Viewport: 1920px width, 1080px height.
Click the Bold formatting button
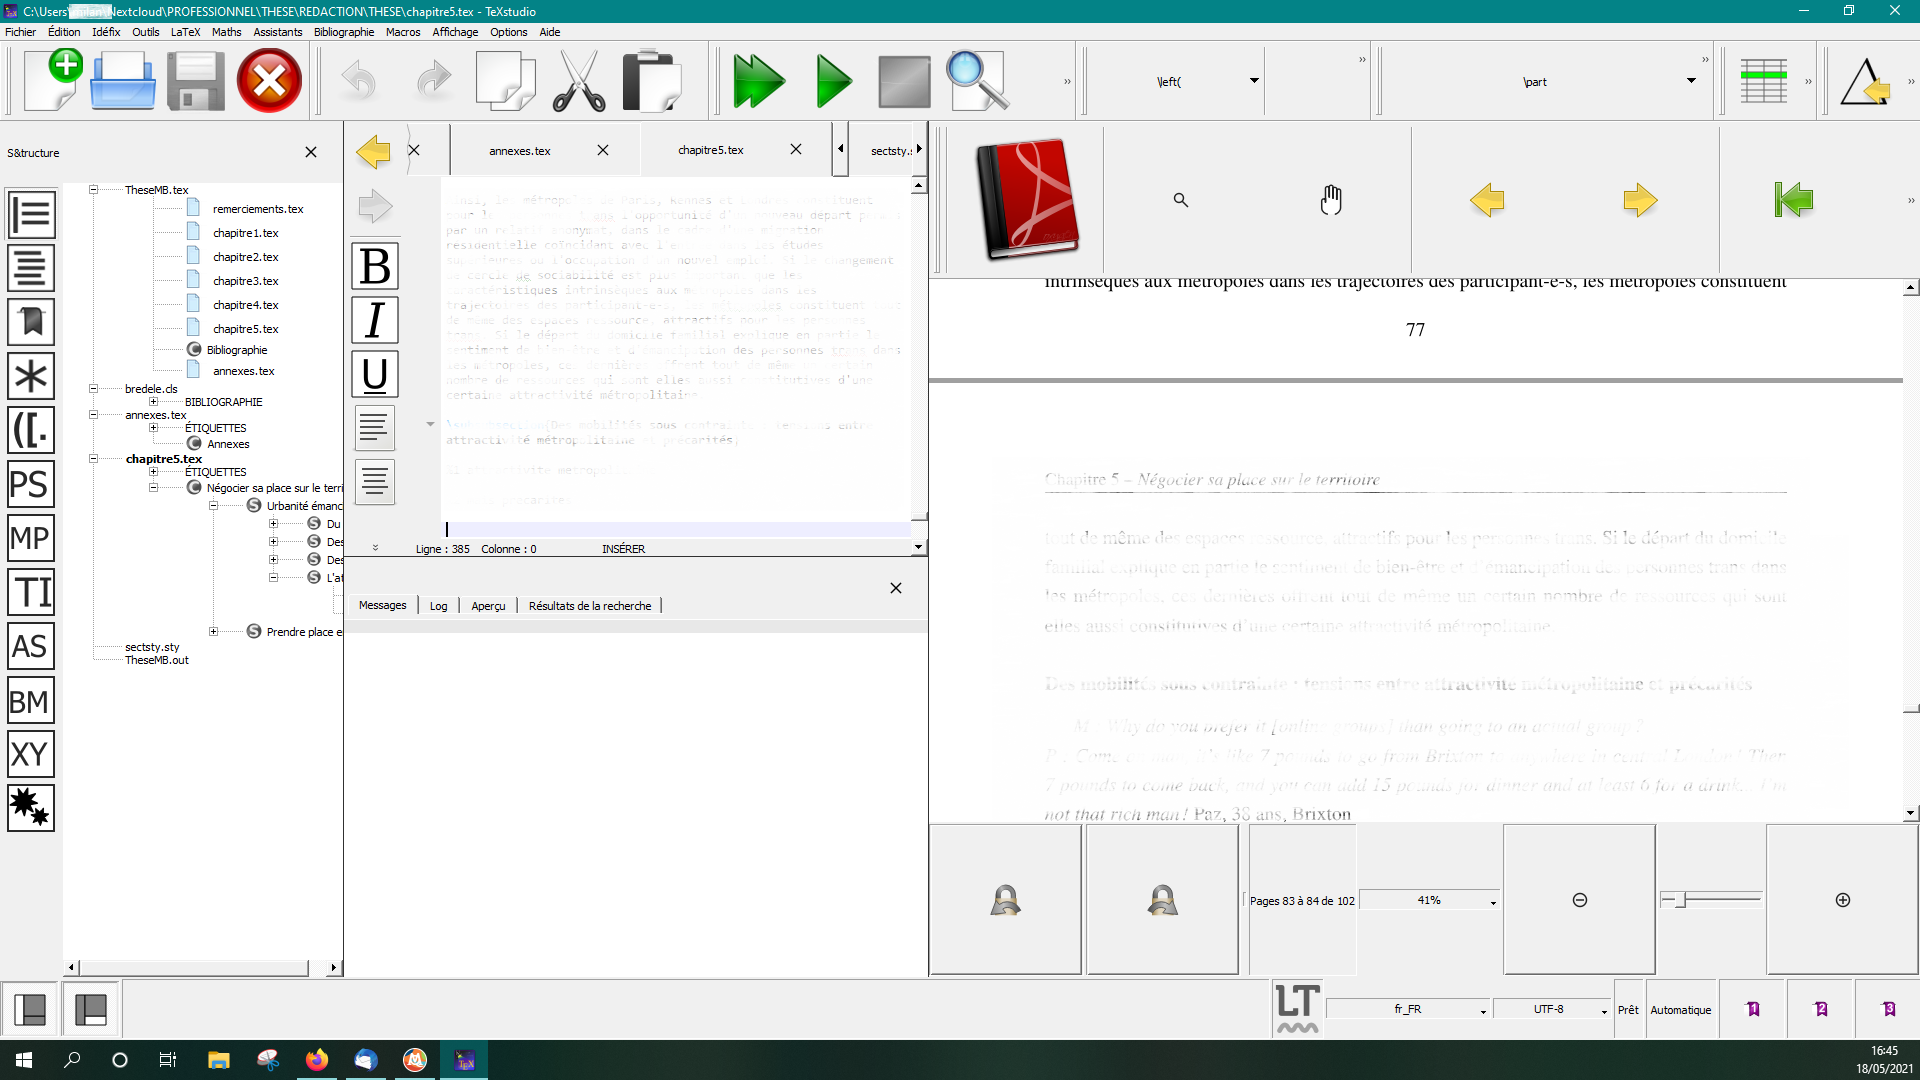(375, 266)
